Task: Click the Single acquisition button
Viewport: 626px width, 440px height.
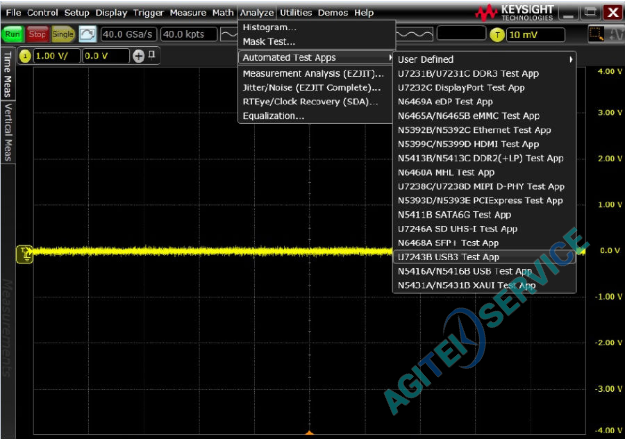Action: [62, 34]
